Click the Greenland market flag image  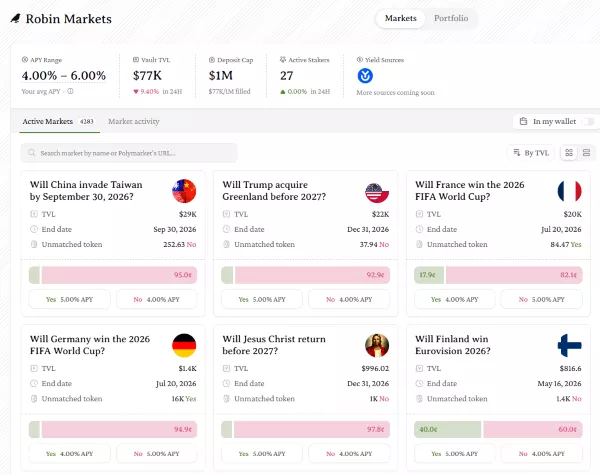click(x=377, y=192)
